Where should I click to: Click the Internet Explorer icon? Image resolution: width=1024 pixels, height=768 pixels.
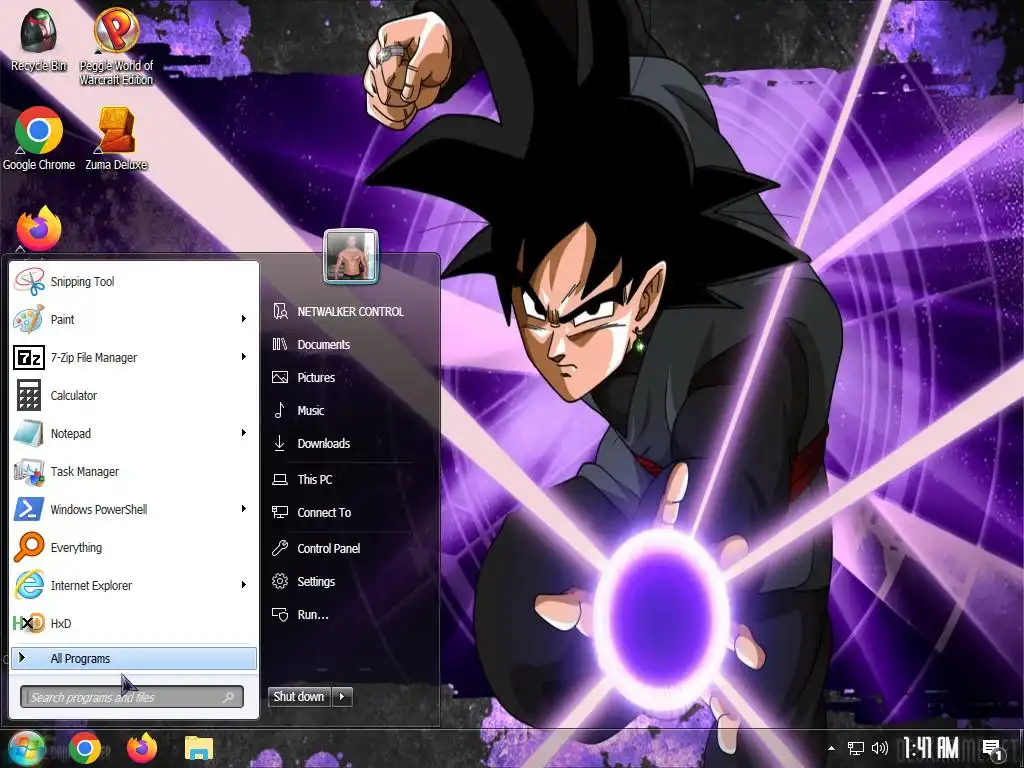tap(29, 585)
